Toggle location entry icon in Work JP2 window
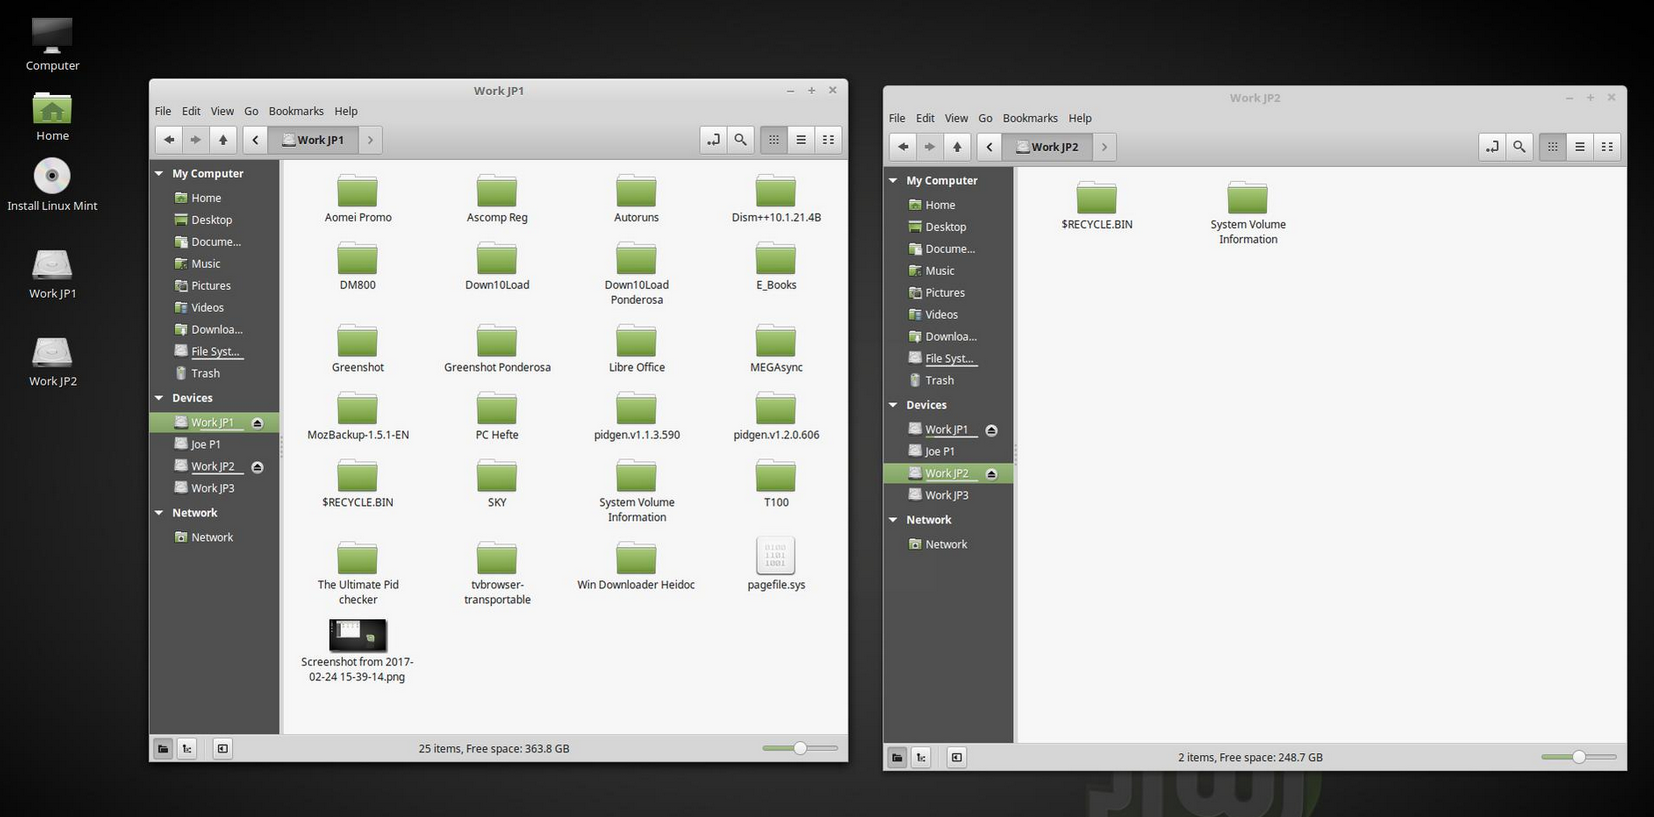Screen dimensions: 1654x817 (1492, 147)
